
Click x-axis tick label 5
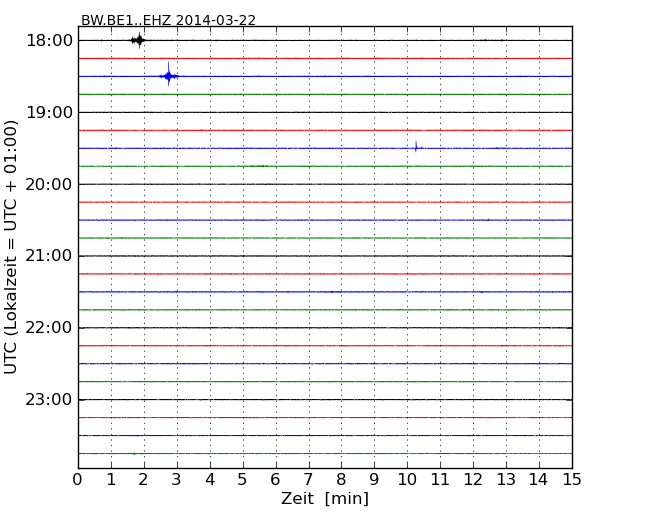[x=242, y=479]
